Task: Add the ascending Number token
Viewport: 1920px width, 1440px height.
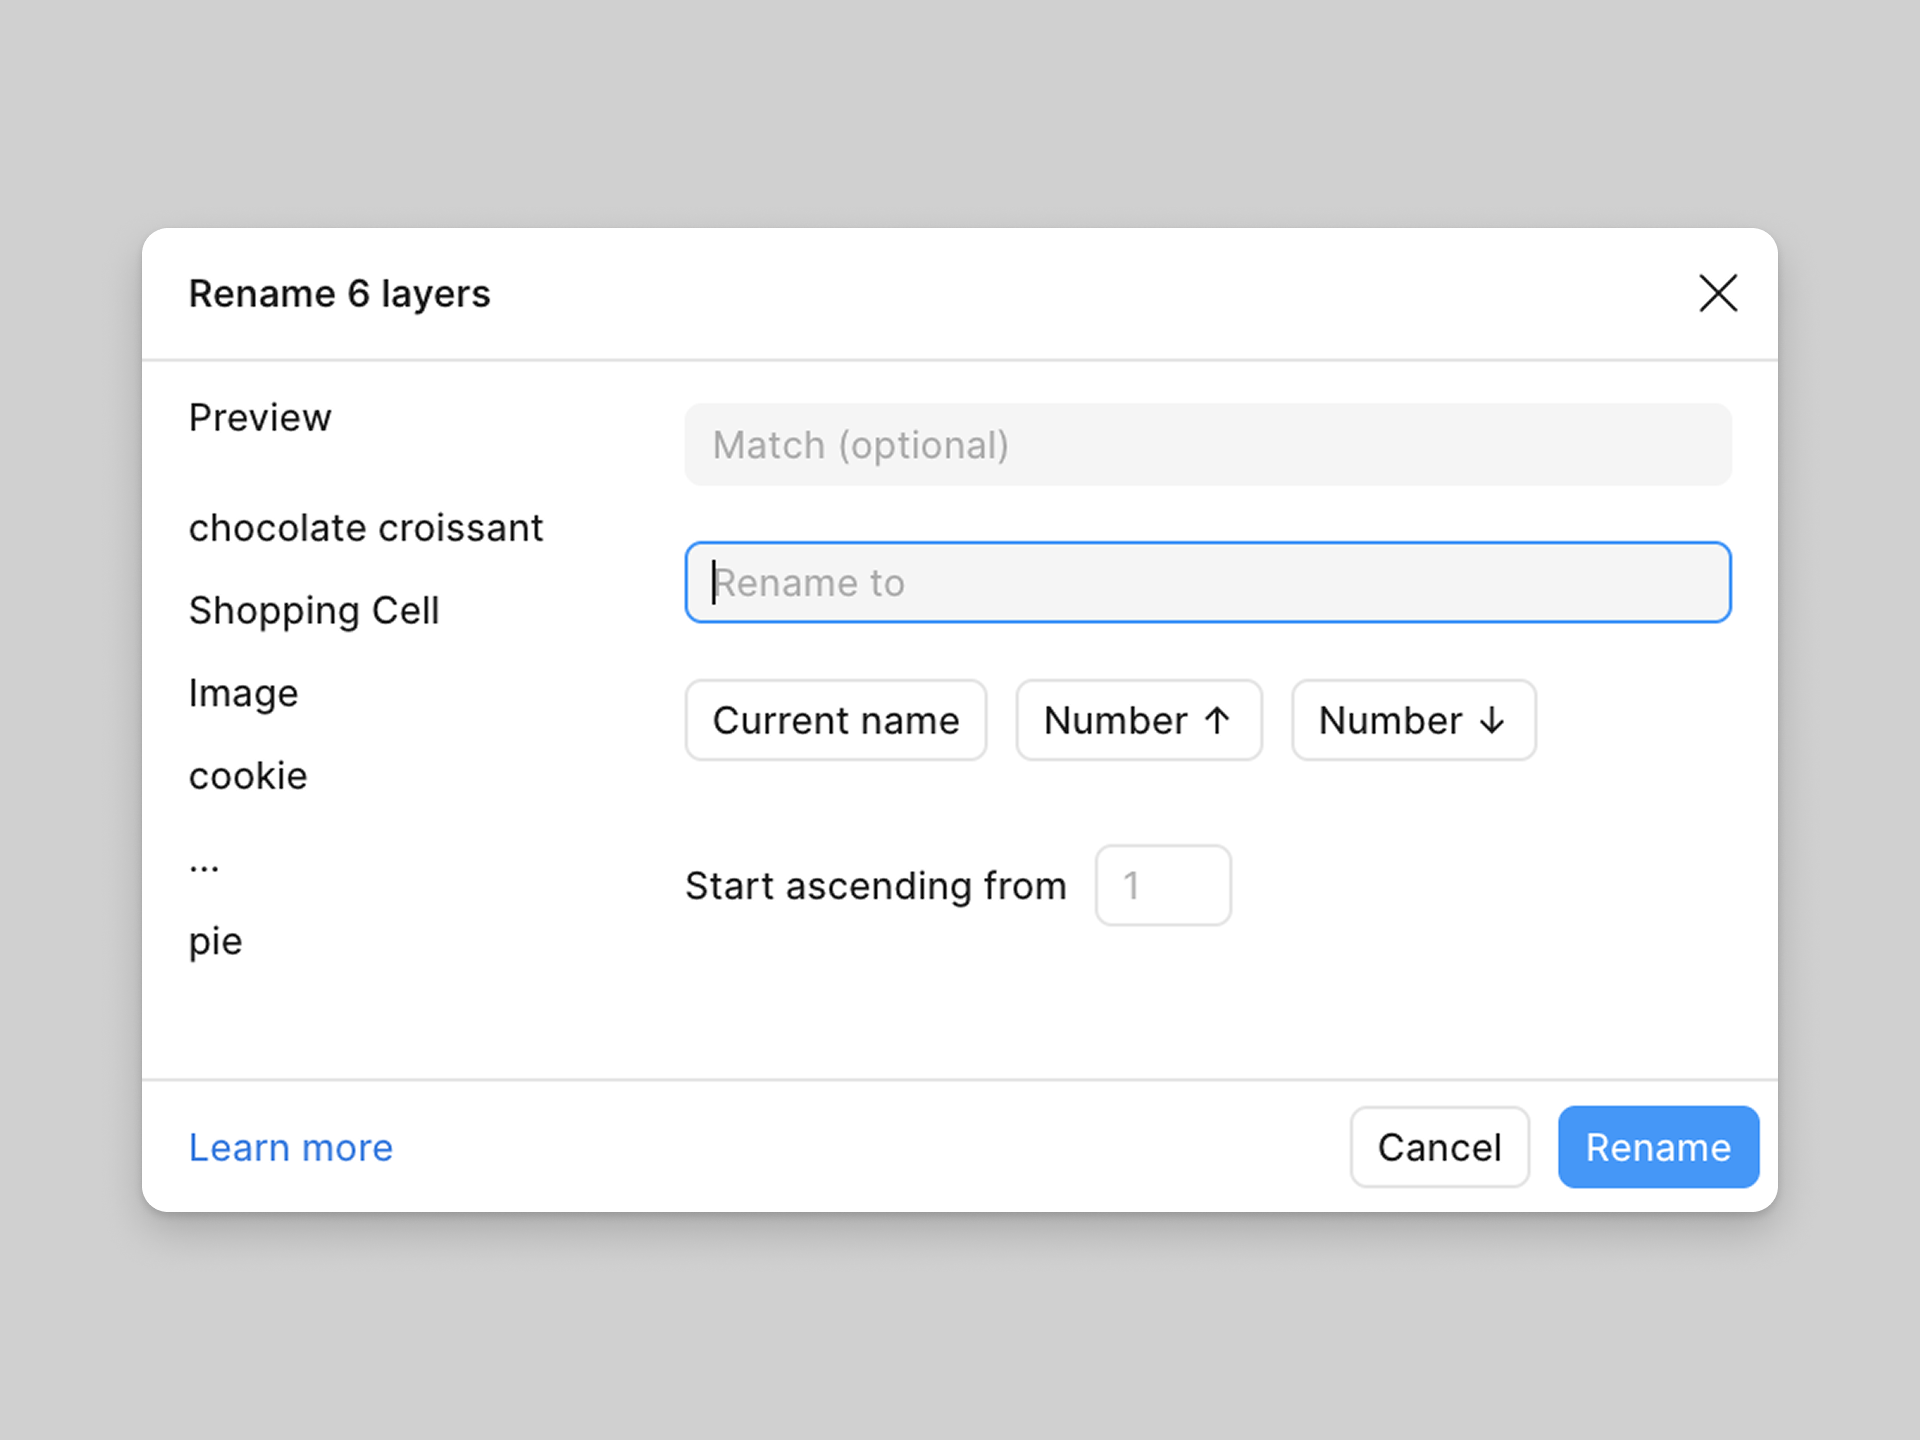Action: coord(1138,719)
